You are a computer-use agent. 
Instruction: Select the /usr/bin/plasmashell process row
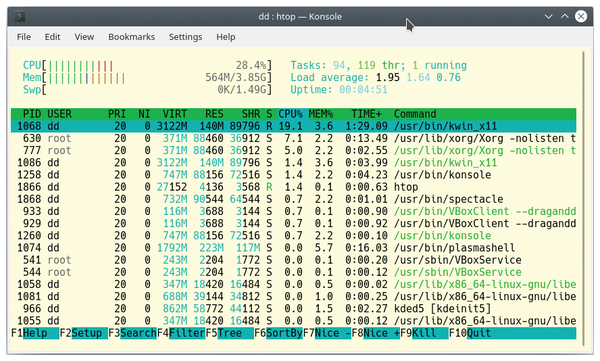point(293,248)
